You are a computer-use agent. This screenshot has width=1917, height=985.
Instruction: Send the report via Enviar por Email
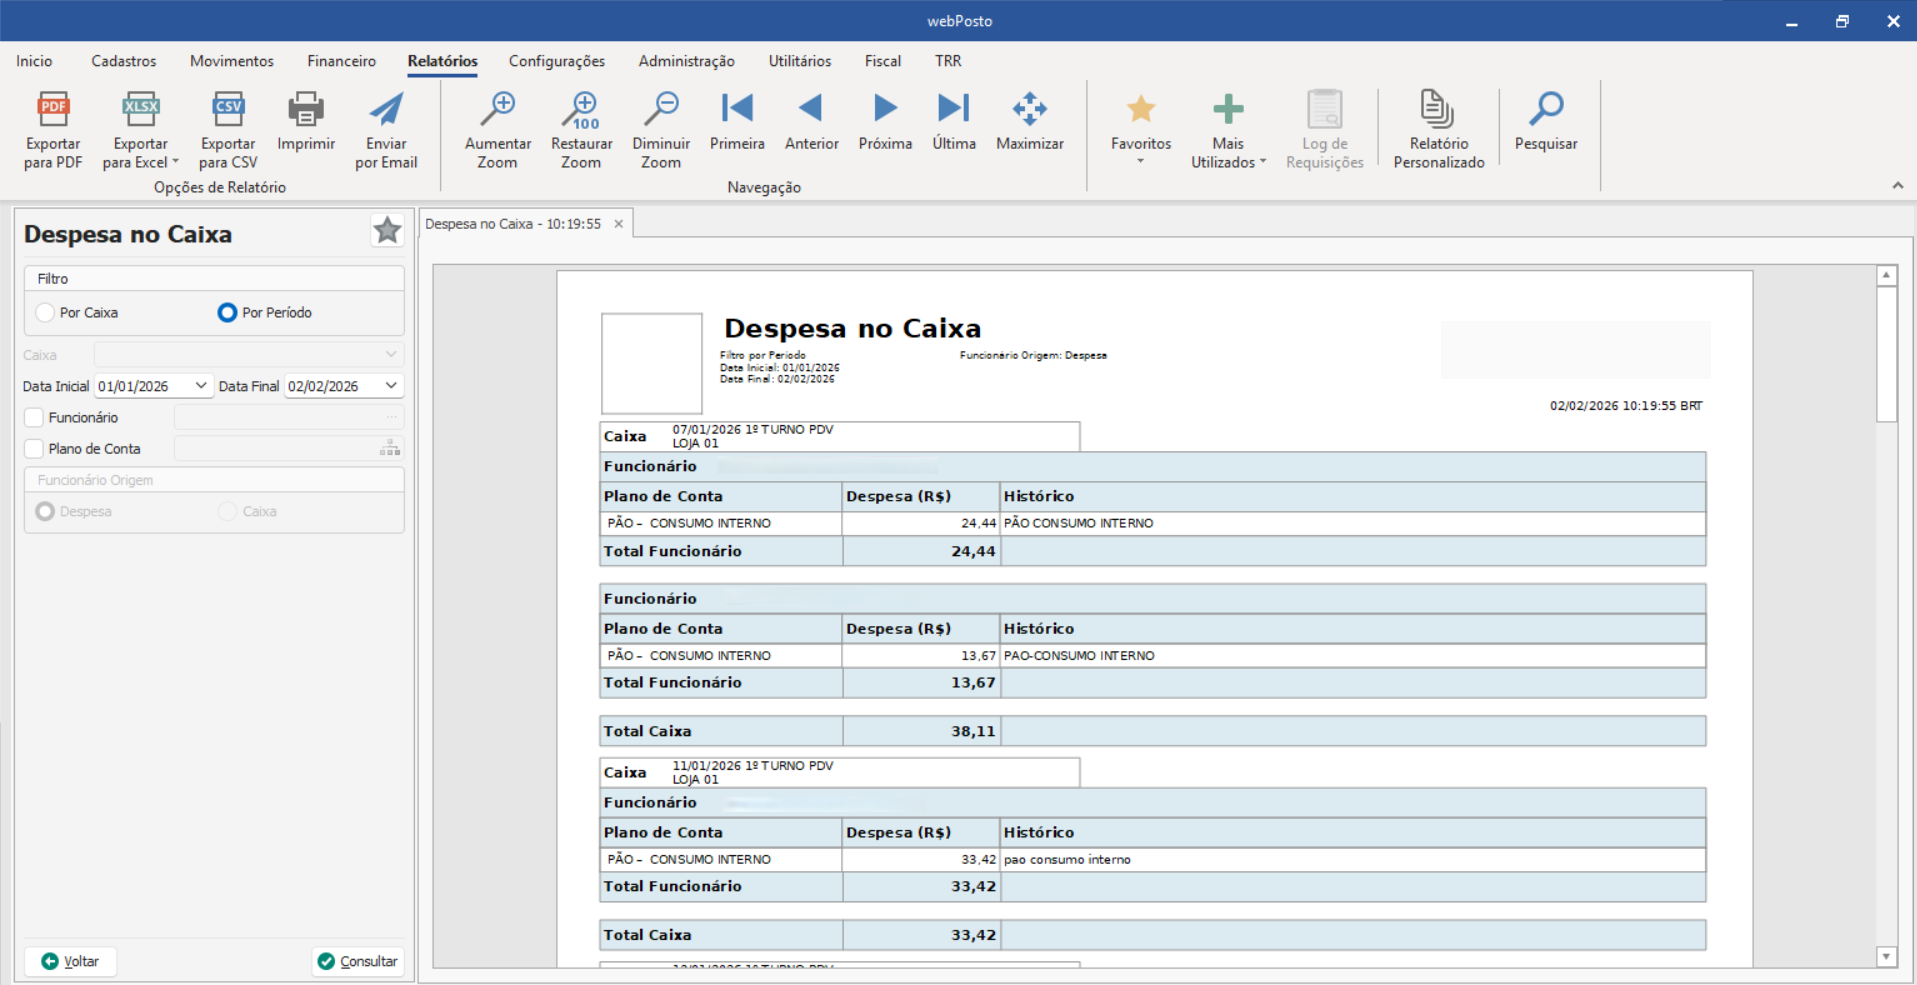[x=386, y=110]
